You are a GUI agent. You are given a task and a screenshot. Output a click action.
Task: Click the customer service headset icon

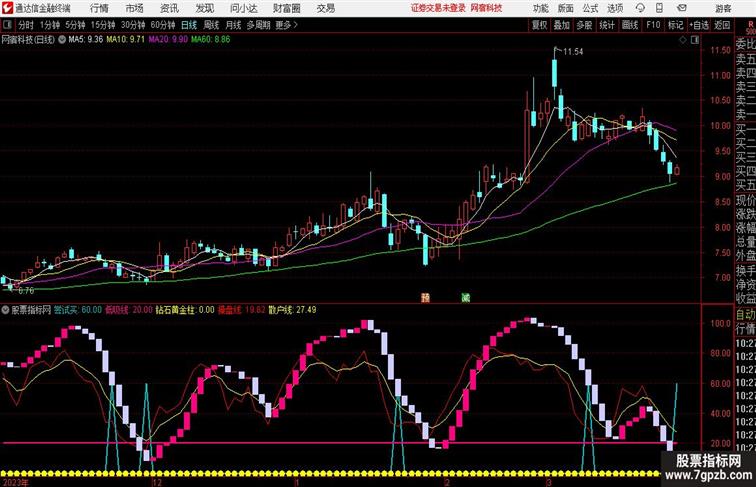point(640,8)
